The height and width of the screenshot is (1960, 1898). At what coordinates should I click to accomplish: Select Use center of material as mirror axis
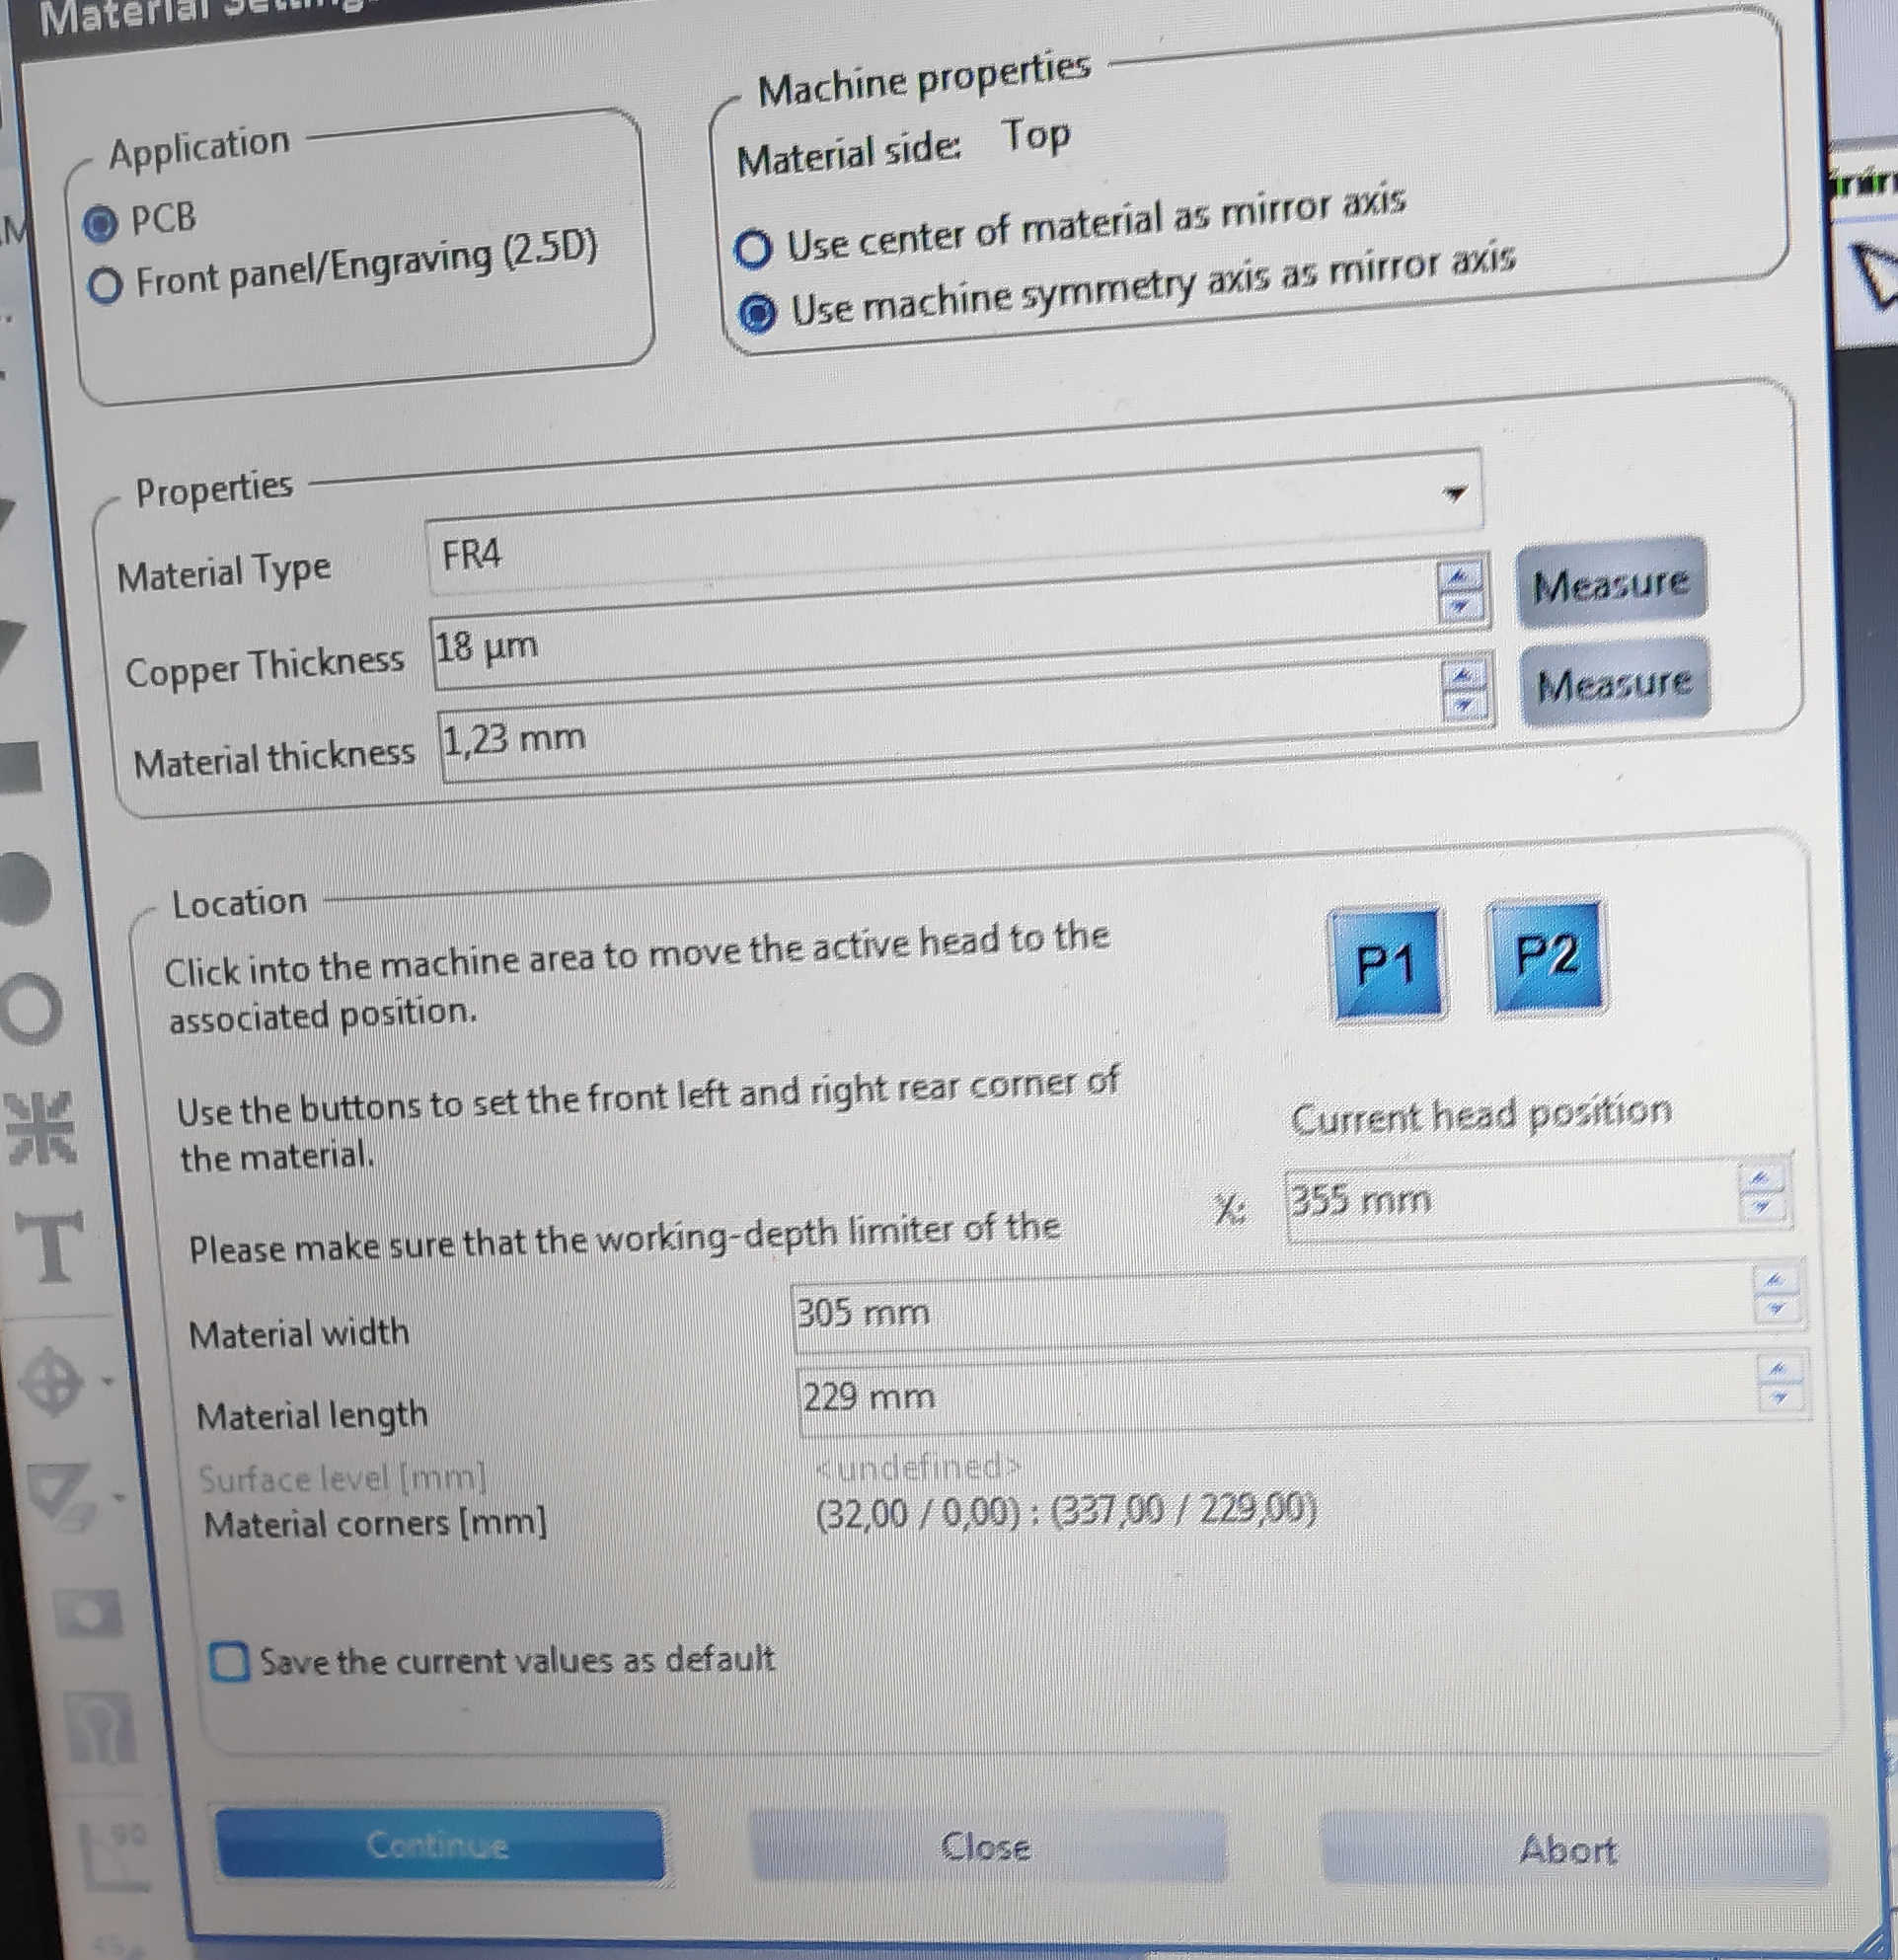753,249
